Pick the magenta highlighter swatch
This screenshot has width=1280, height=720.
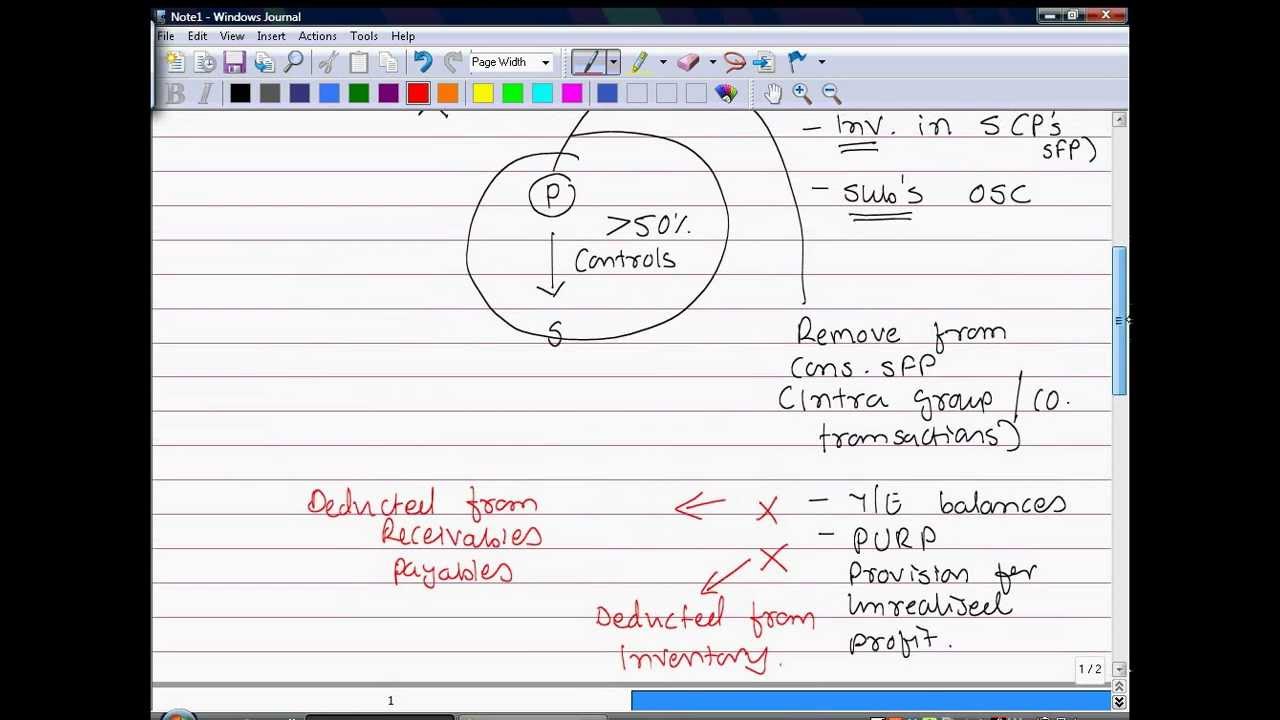click(572, 94)
